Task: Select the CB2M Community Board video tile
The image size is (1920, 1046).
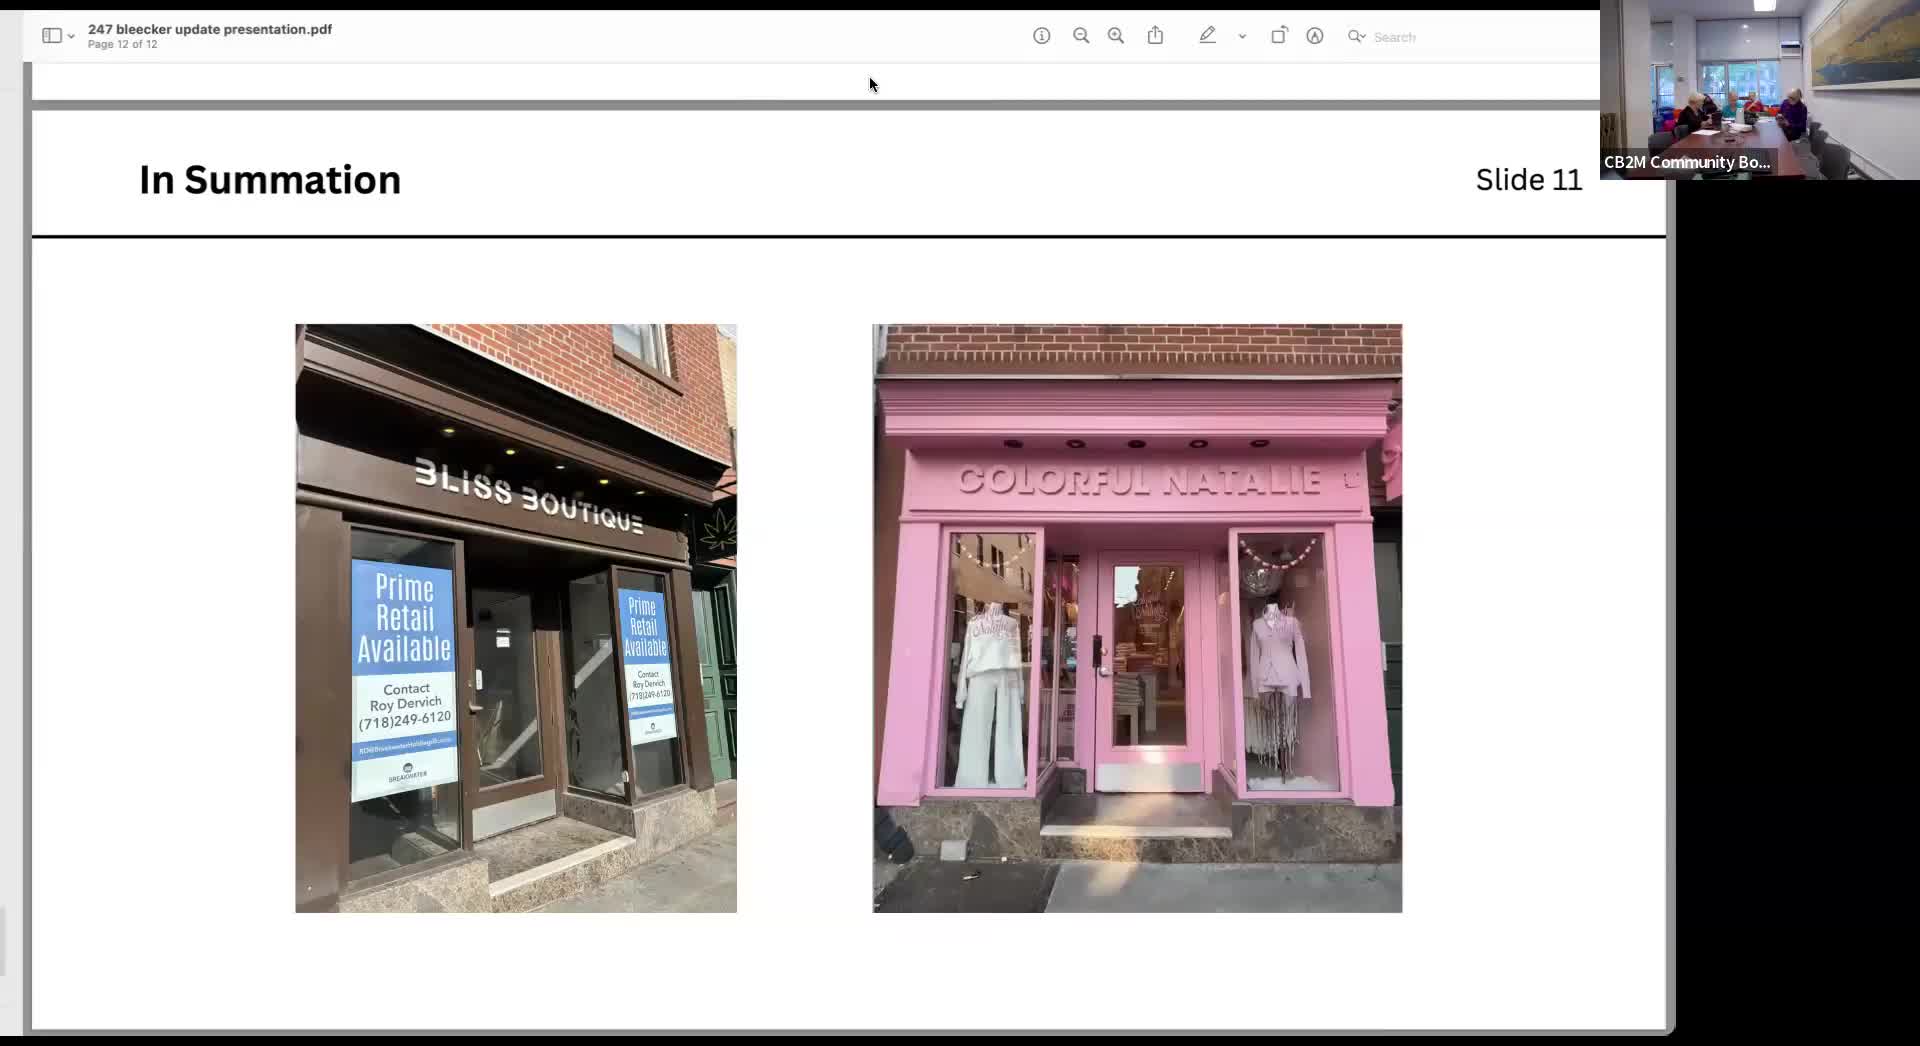Action: click(1759, 90)
